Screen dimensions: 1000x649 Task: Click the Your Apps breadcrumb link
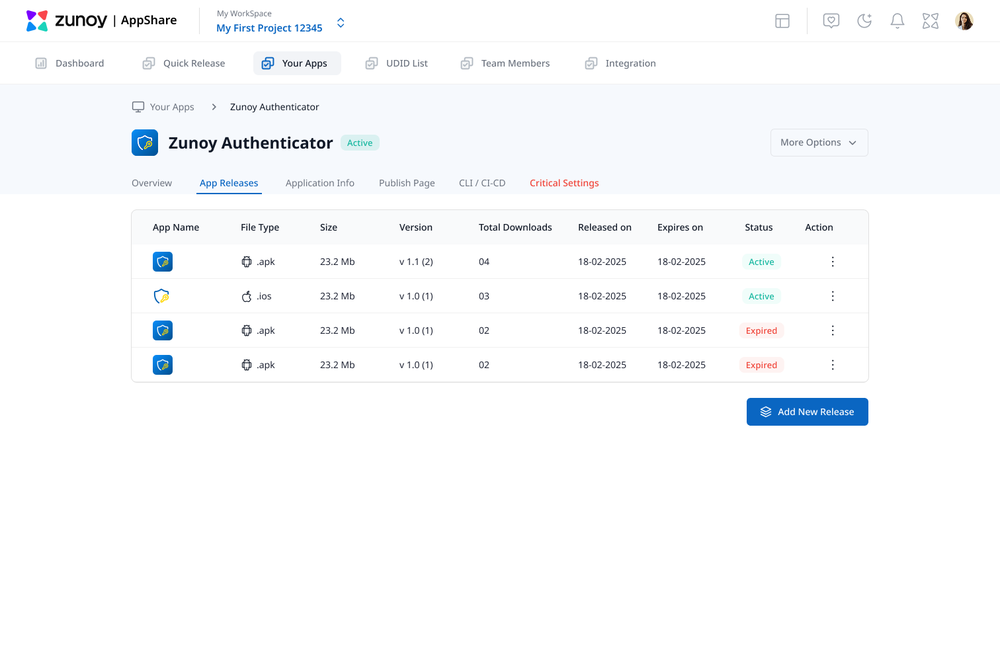click(x=163, y=106)
